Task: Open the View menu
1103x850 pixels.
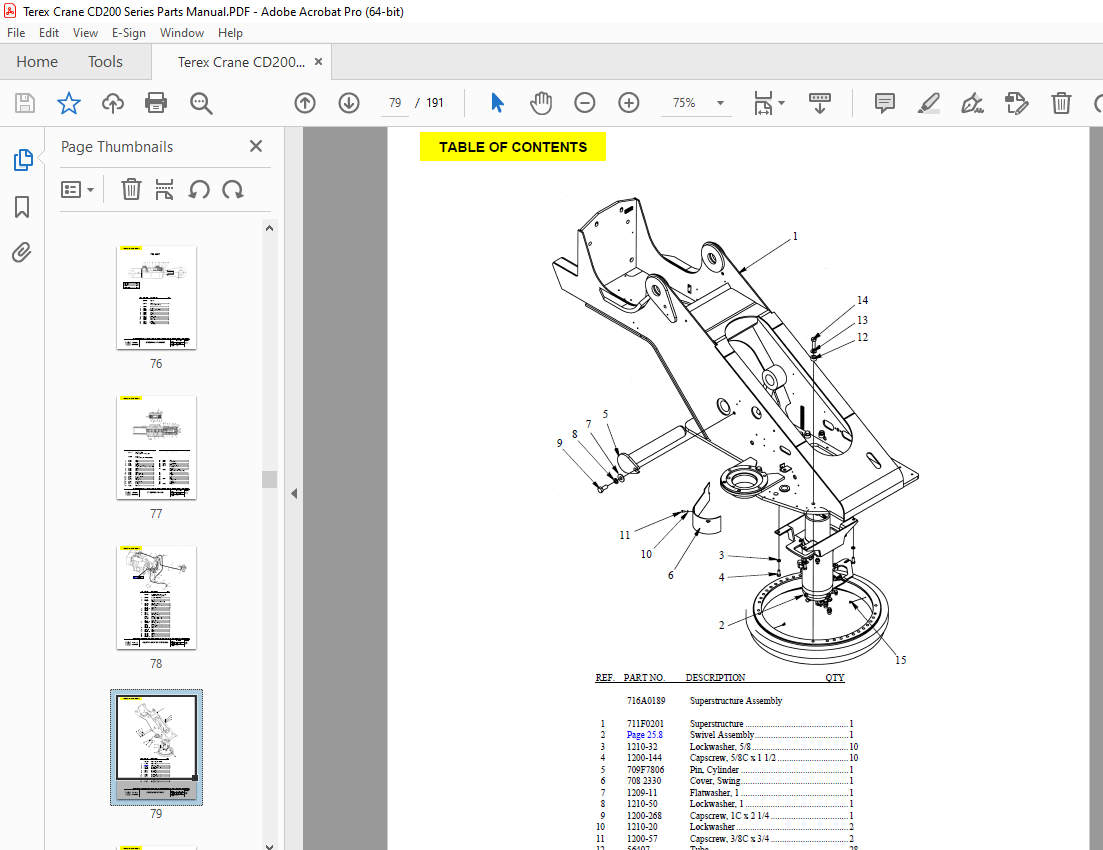Action: coord(85,32)
